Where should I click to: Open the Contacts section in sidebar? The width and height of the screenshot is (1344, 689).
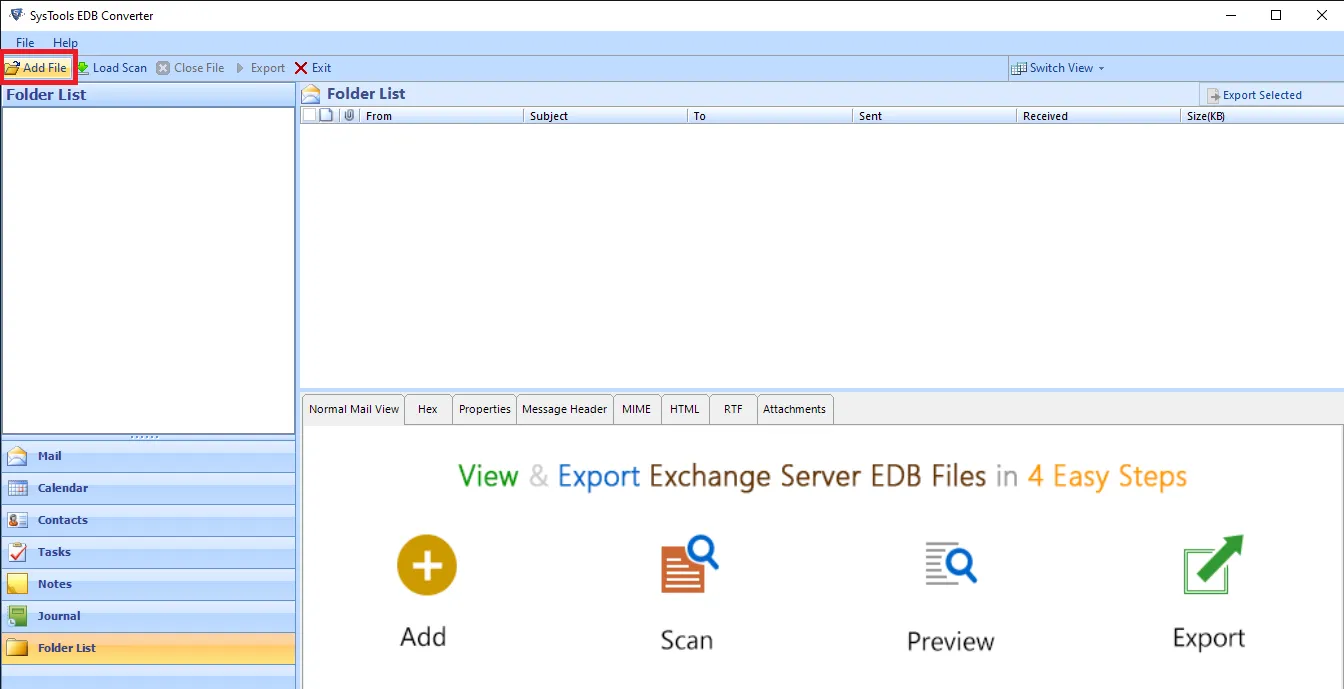click(62, 520)
